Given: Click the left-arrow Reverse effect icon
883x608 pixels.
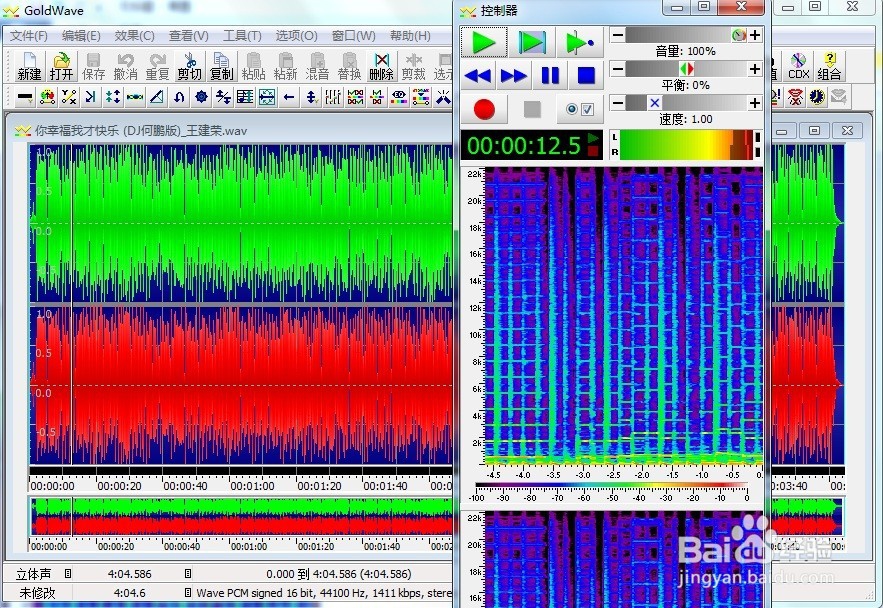Looking at the screenshot, I should [289, 97].
